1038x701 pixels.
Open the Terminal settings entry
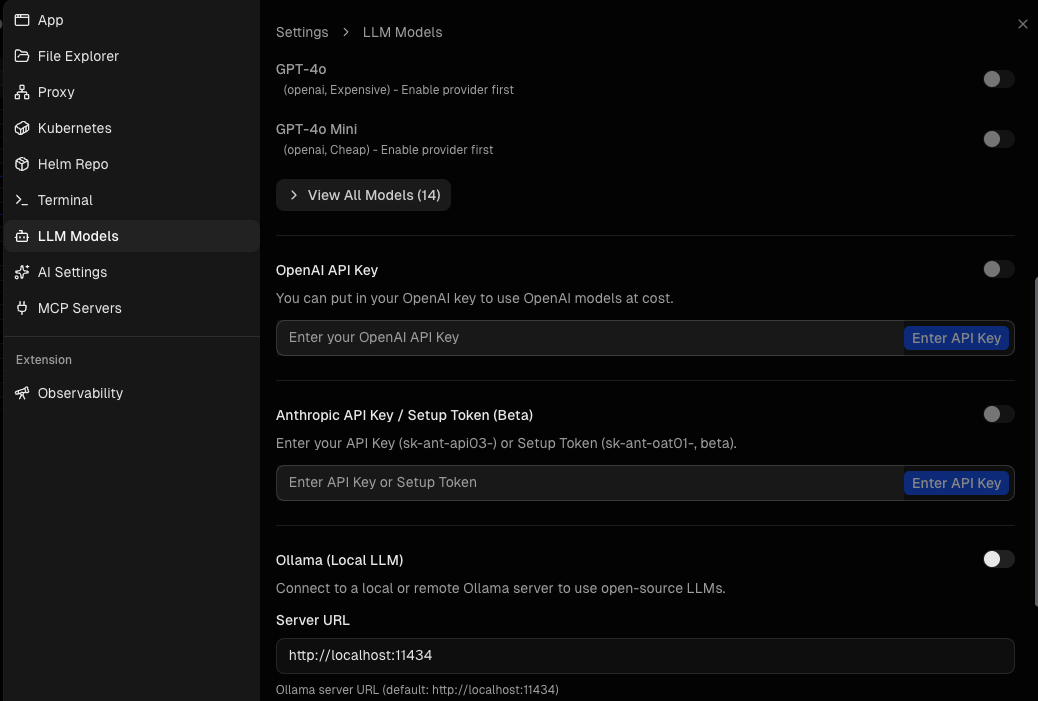pyautogui.click(x=132, y=200)
